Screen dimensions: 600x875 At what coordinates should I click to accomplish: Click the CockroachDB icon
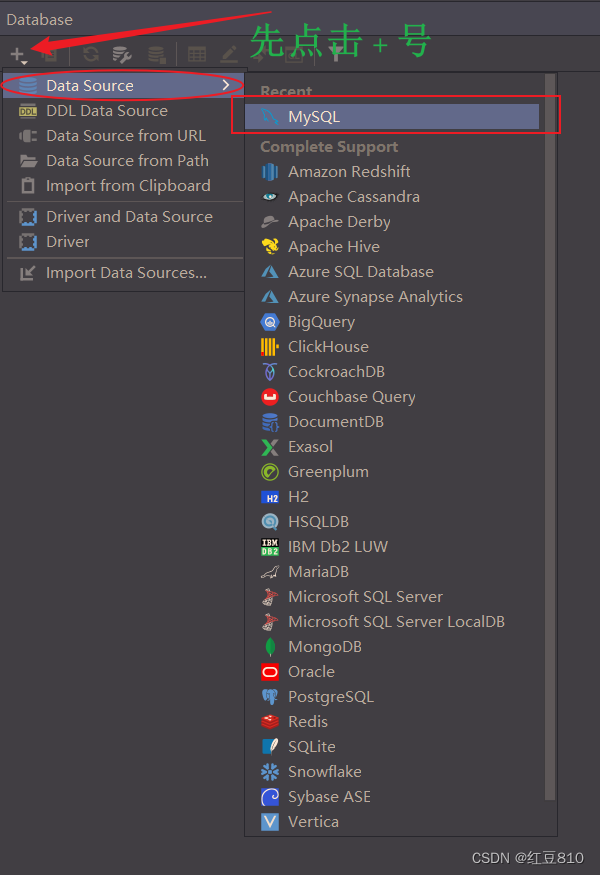click(270, 372)
